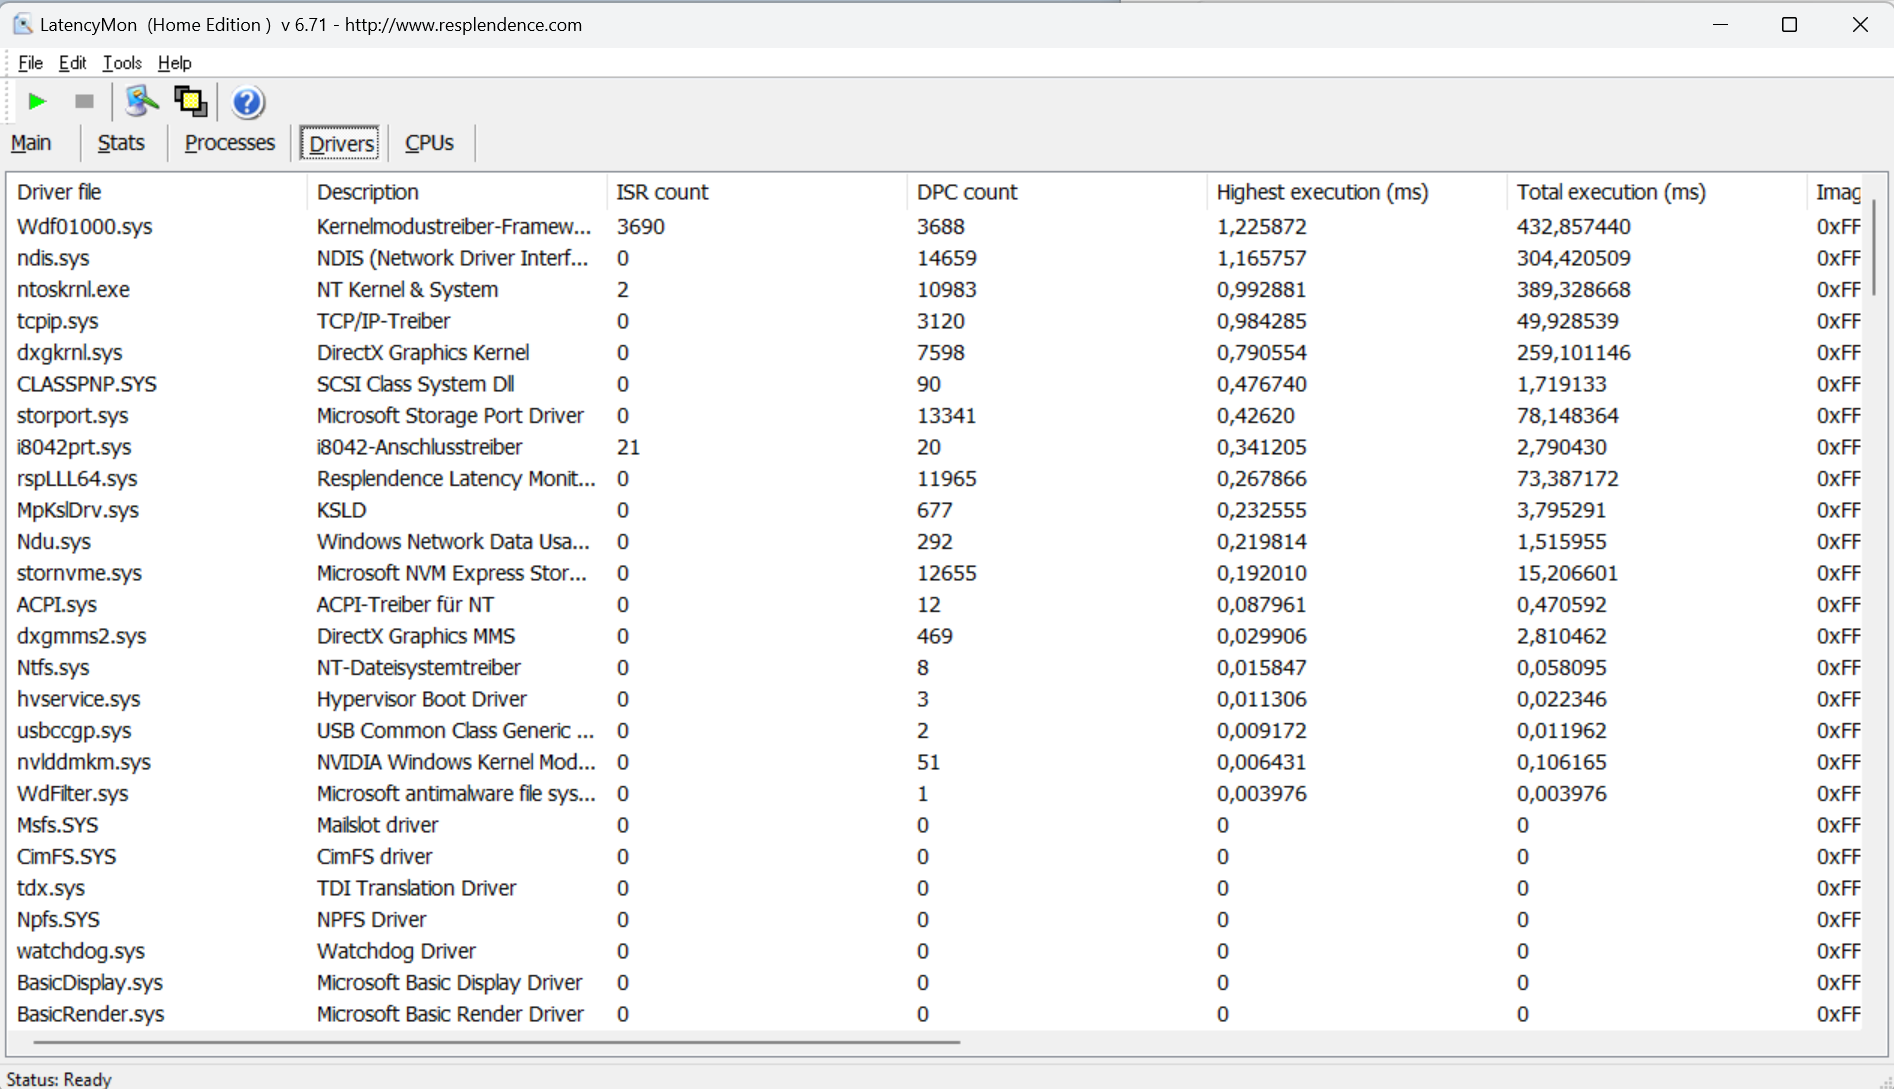Screen dimensions: 1894x1089
Task: Open the Tools menu
Action: (122, 63)
